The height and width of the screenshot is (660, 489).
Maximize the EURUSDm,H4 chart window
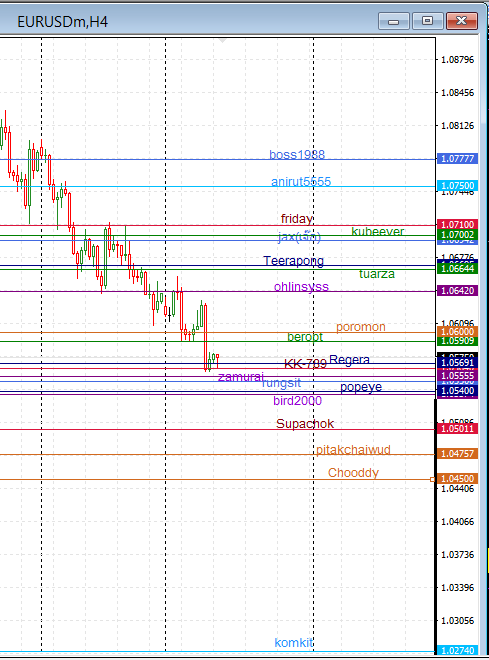(427, 21)
